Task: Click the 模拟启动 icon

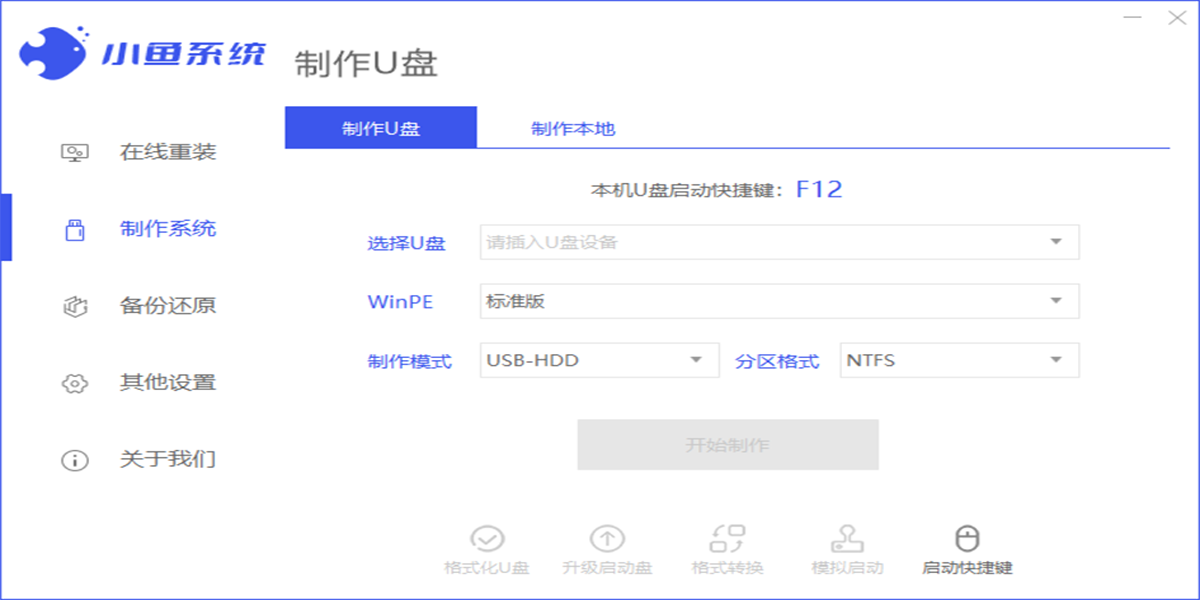Action: pos(847,539)
